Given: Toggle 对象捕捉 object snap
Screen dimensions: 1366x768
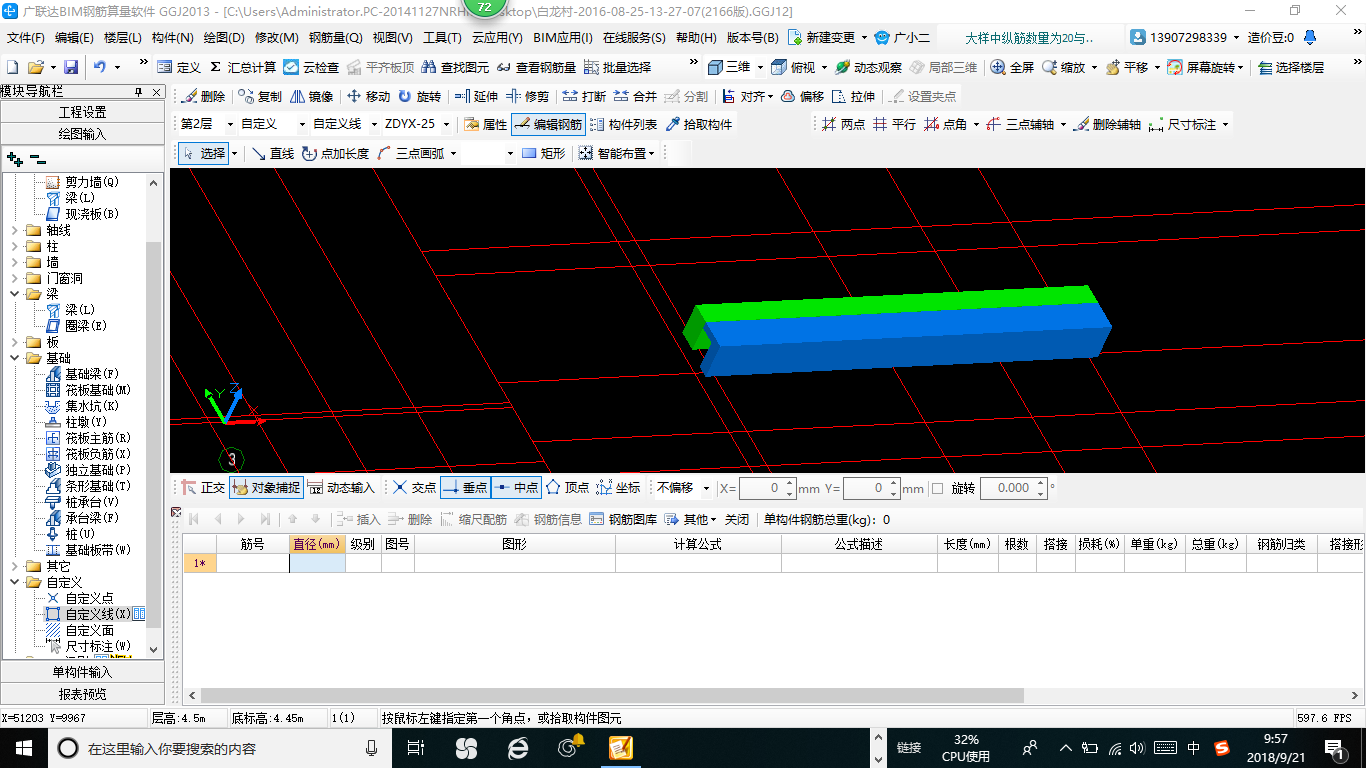Looking at the screenshot, I should pyautogui.click(x=265, y=488).
